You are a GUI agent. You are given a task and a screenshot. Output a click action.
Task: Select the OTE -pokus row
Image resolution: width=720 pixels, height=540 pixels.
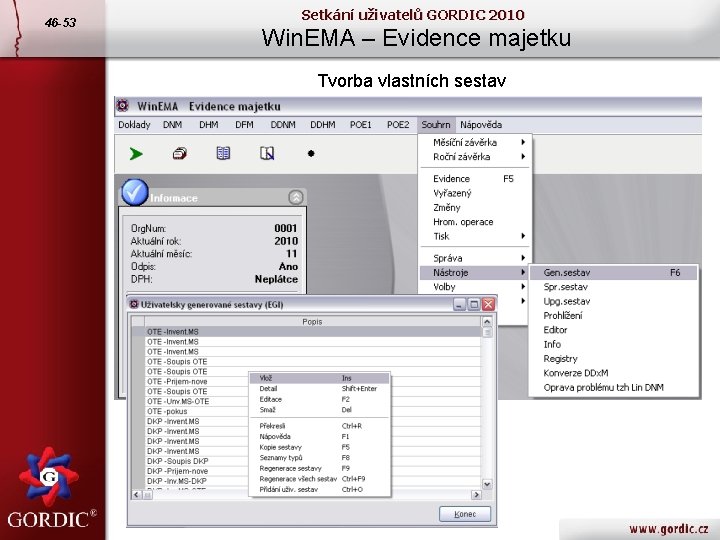coord(197,411)
